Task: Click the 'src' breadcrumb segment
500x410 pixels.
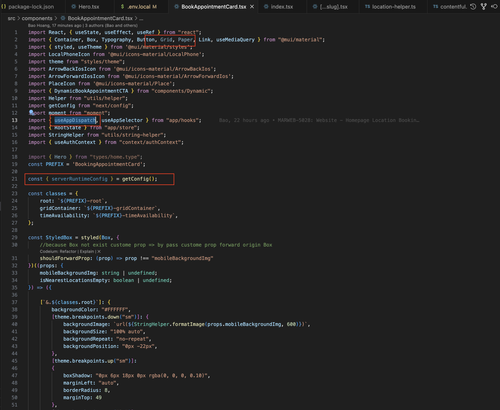Action: pyautogui.click(x=11, y=18)
